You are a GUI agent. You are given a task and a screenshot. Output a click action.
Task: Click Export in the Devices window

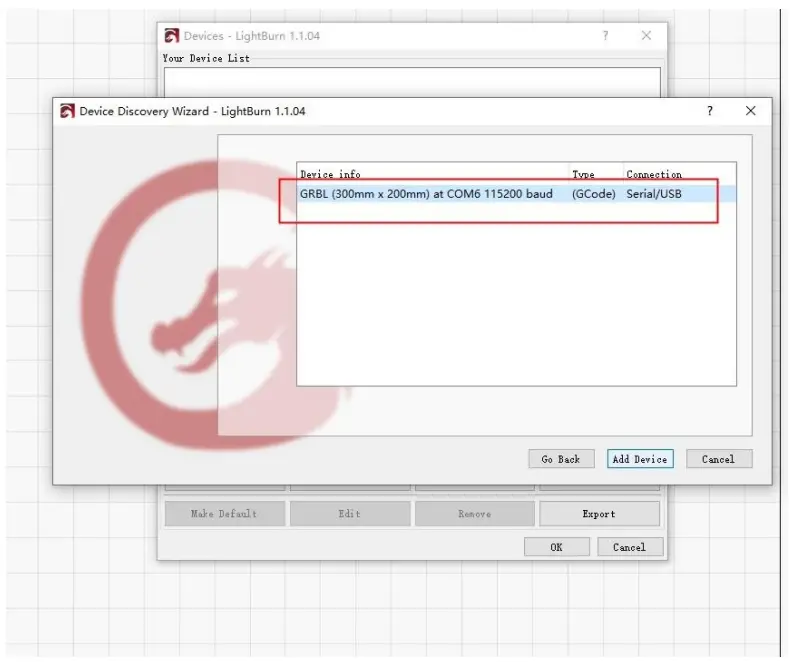point(599,514)
